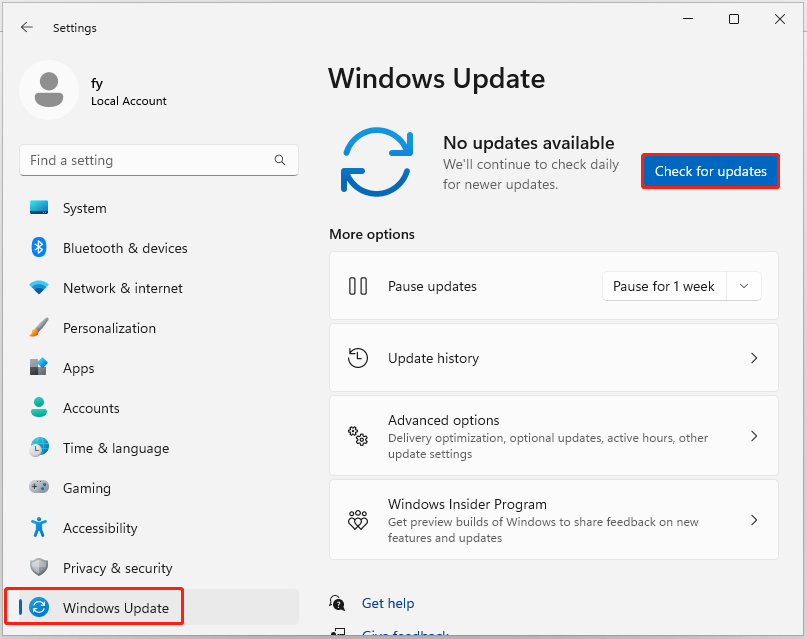Click the Gaming controller icon
807x639 pixels.
click(38, 488)
